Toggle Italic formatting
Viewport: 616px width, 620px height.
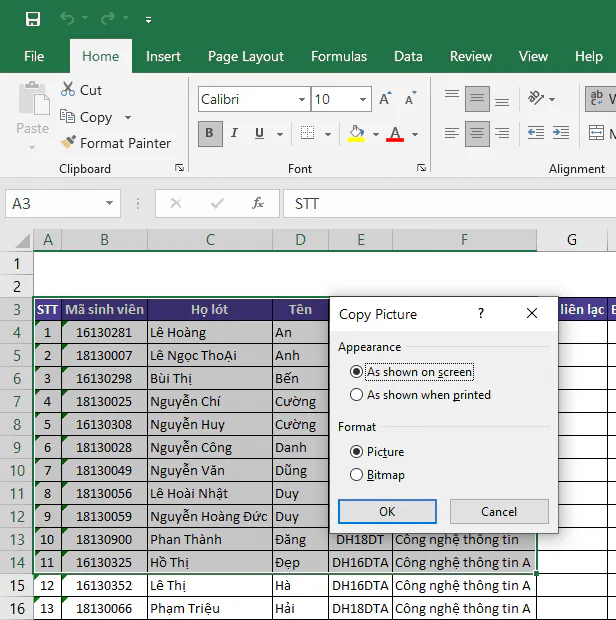click(234, 133)
